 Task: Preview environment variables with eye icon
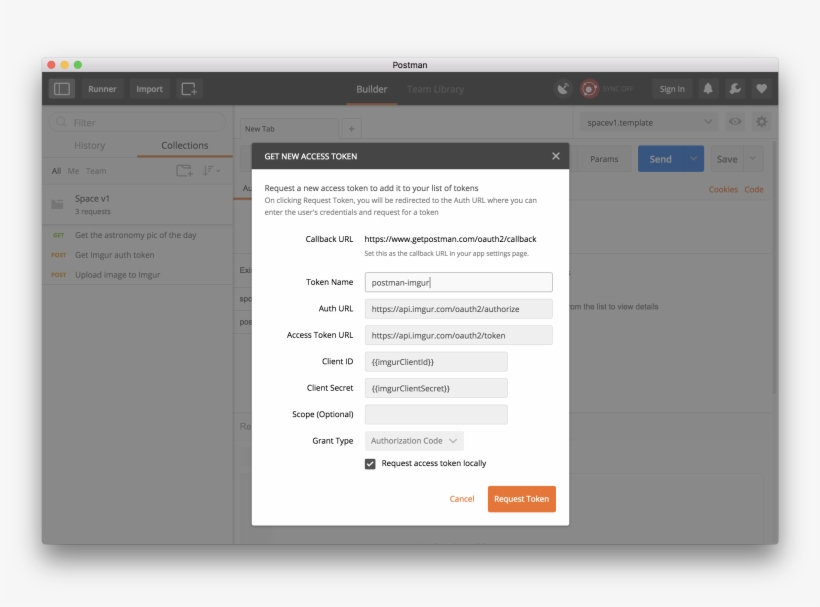pyautogui.click(x=737, y=122)
